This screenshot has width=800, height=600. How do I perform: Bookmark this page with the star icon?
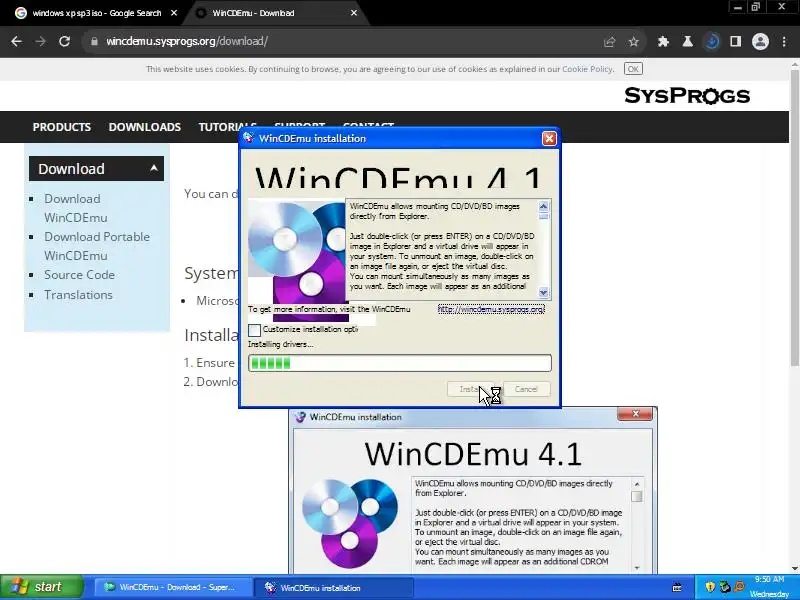[x=634, y=42]
